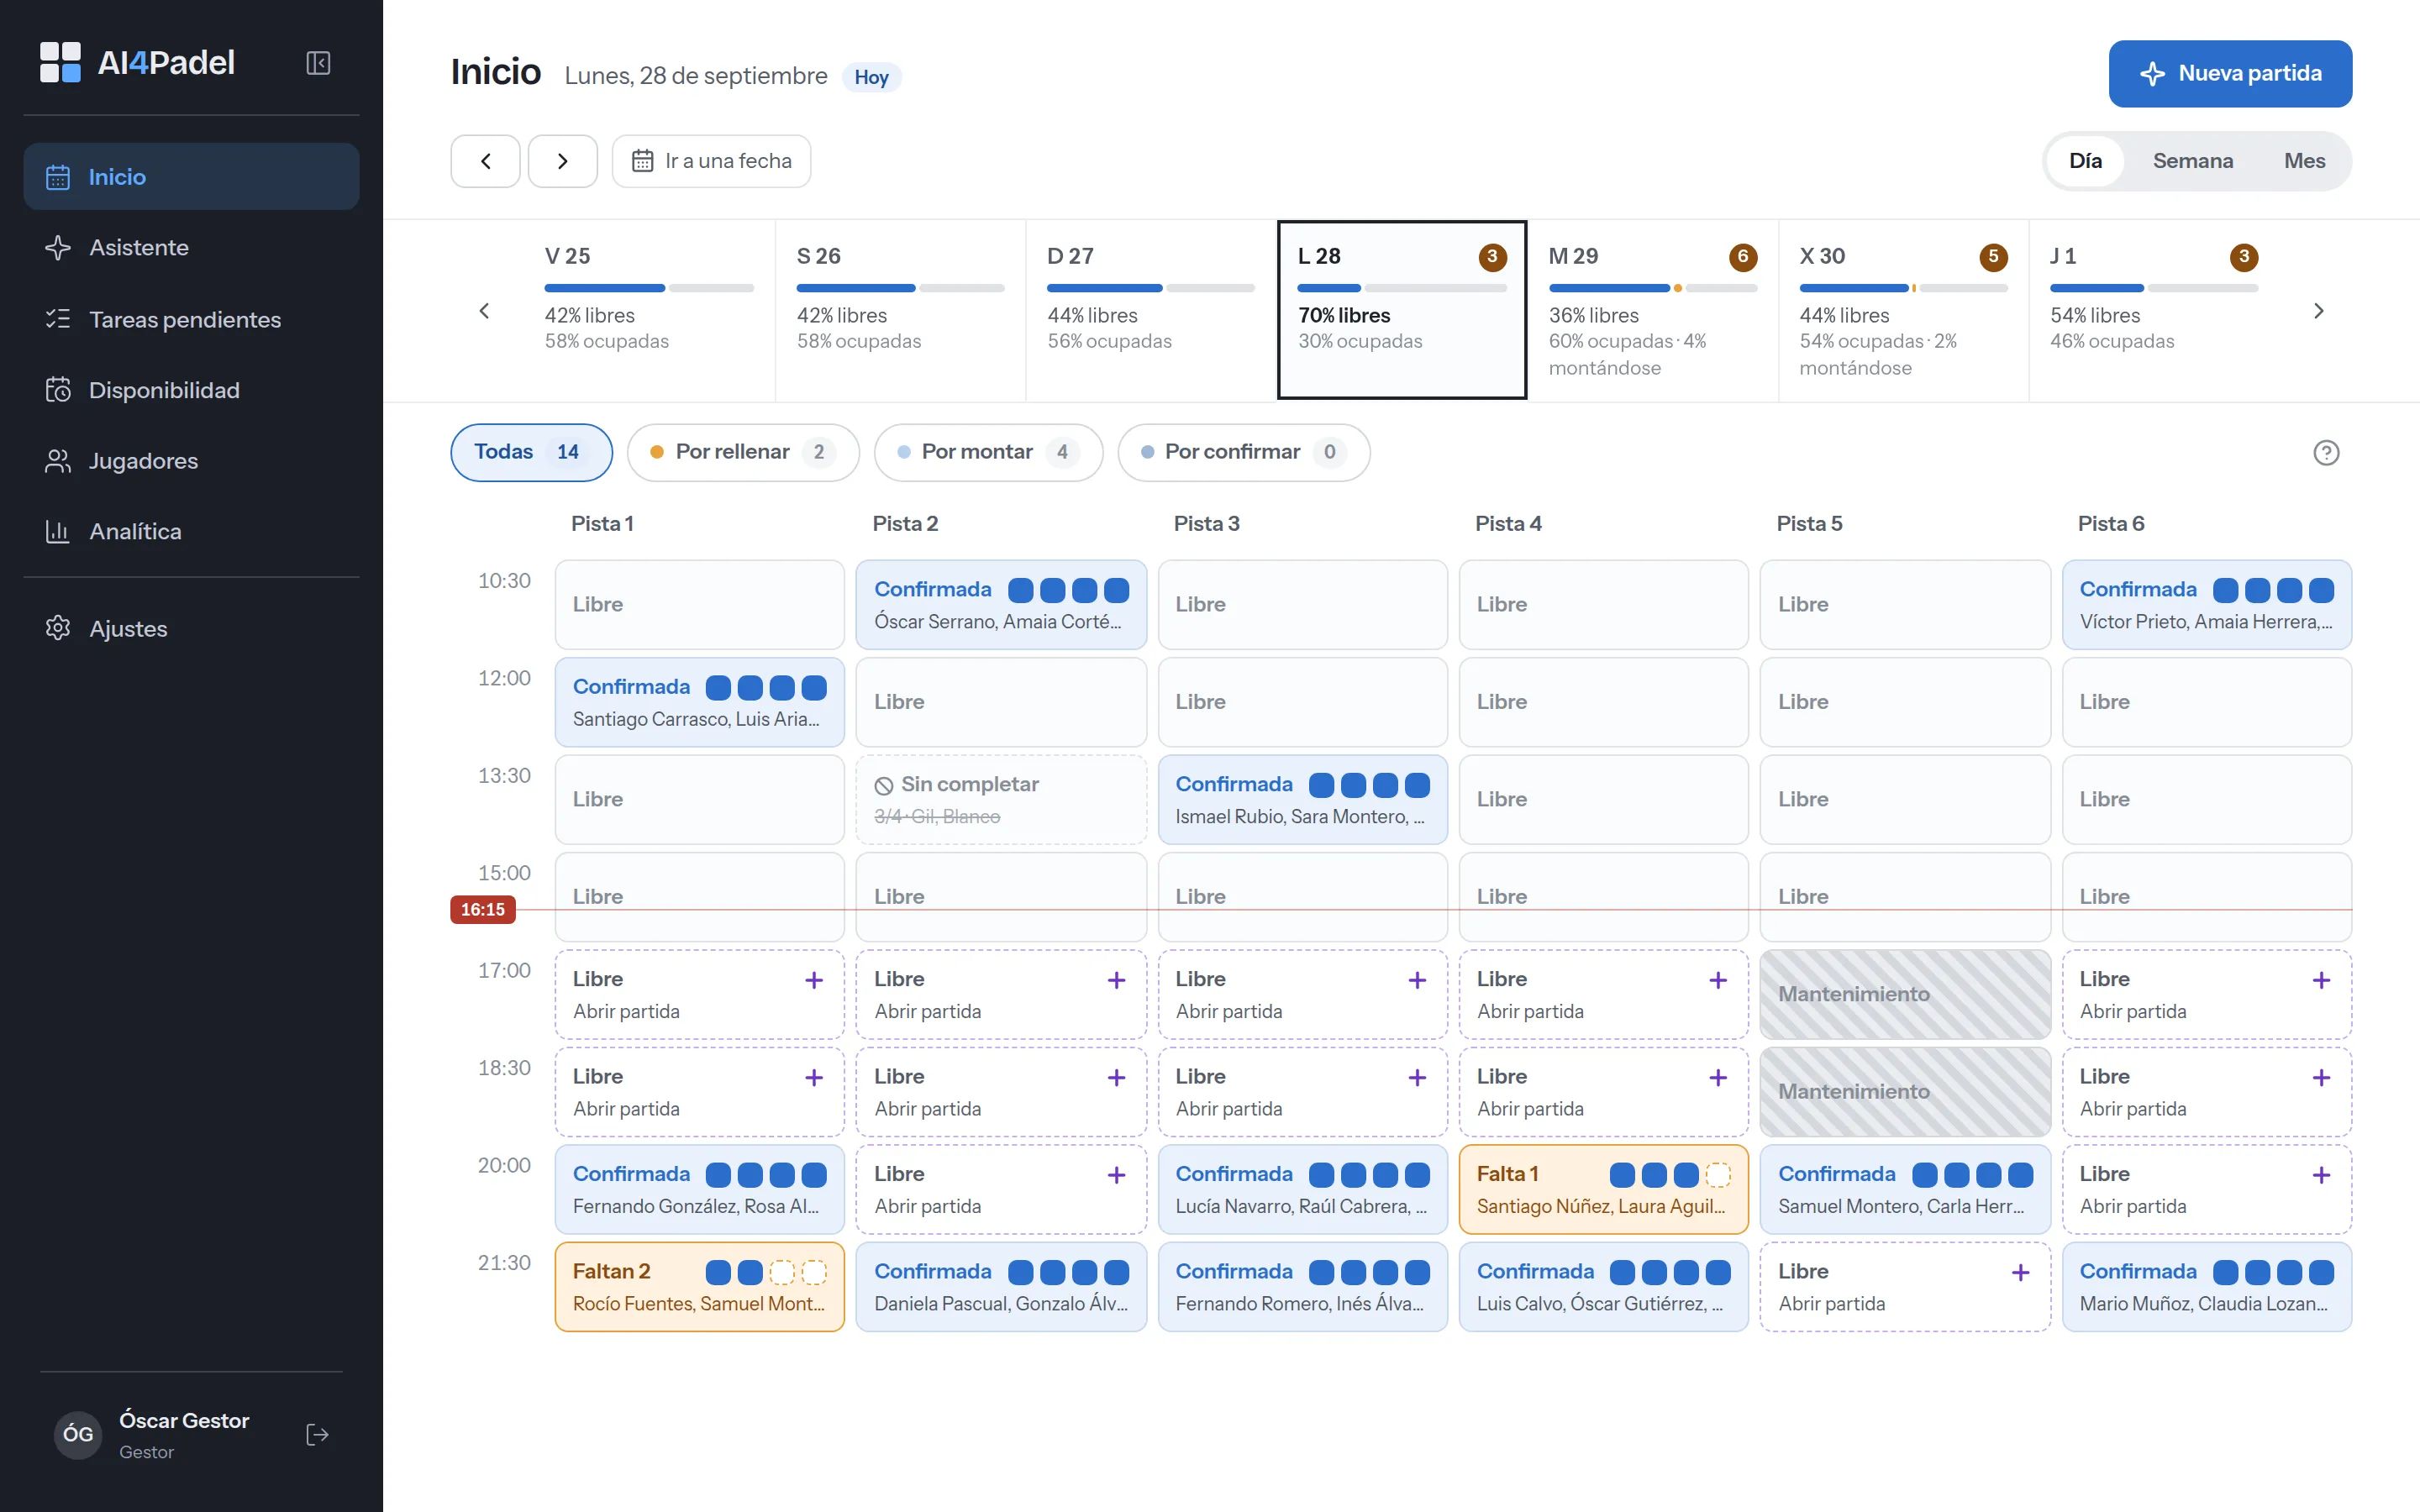Collapse the sidebar panel icon
The image size is (2420, 1512).
(318, 63)
